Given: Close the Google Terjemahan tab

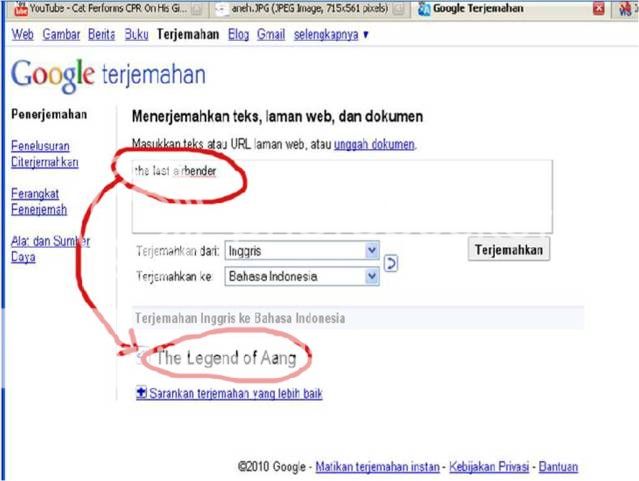Looking at the screenshot, I should pyautogui.click(x=599, y=8).
